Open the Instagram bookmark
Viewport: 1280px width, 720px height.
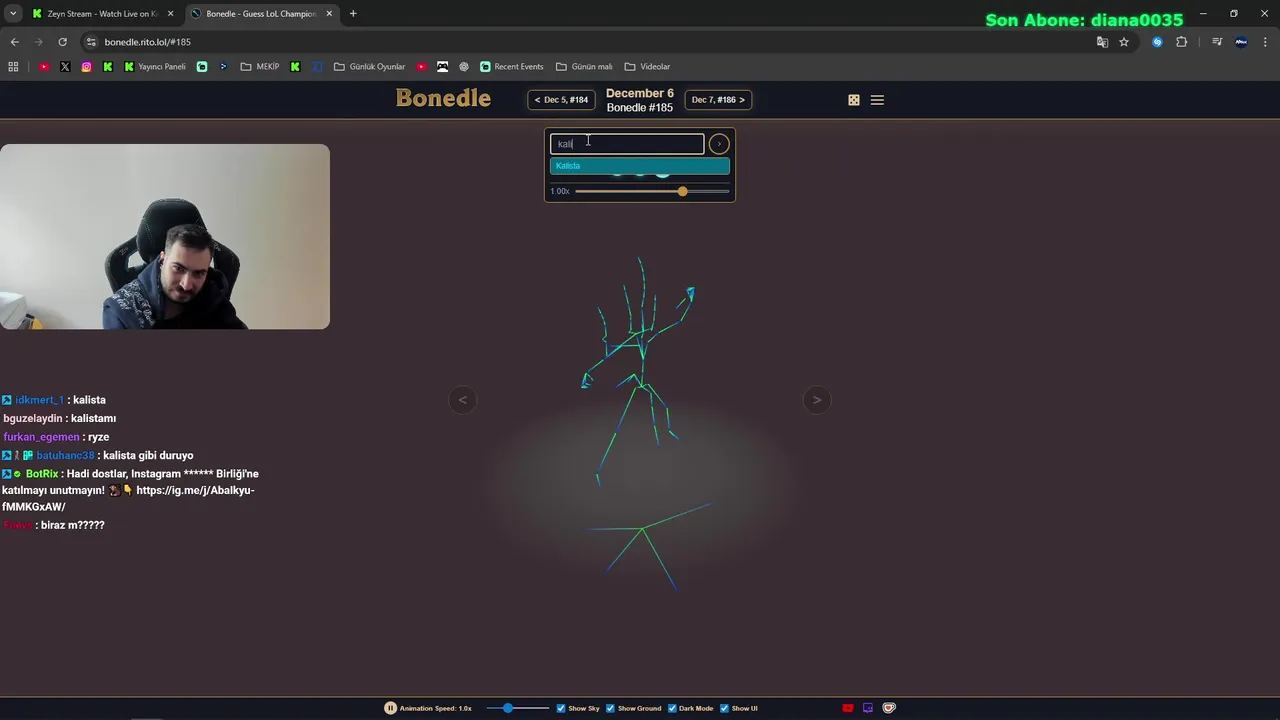point(87,67)
